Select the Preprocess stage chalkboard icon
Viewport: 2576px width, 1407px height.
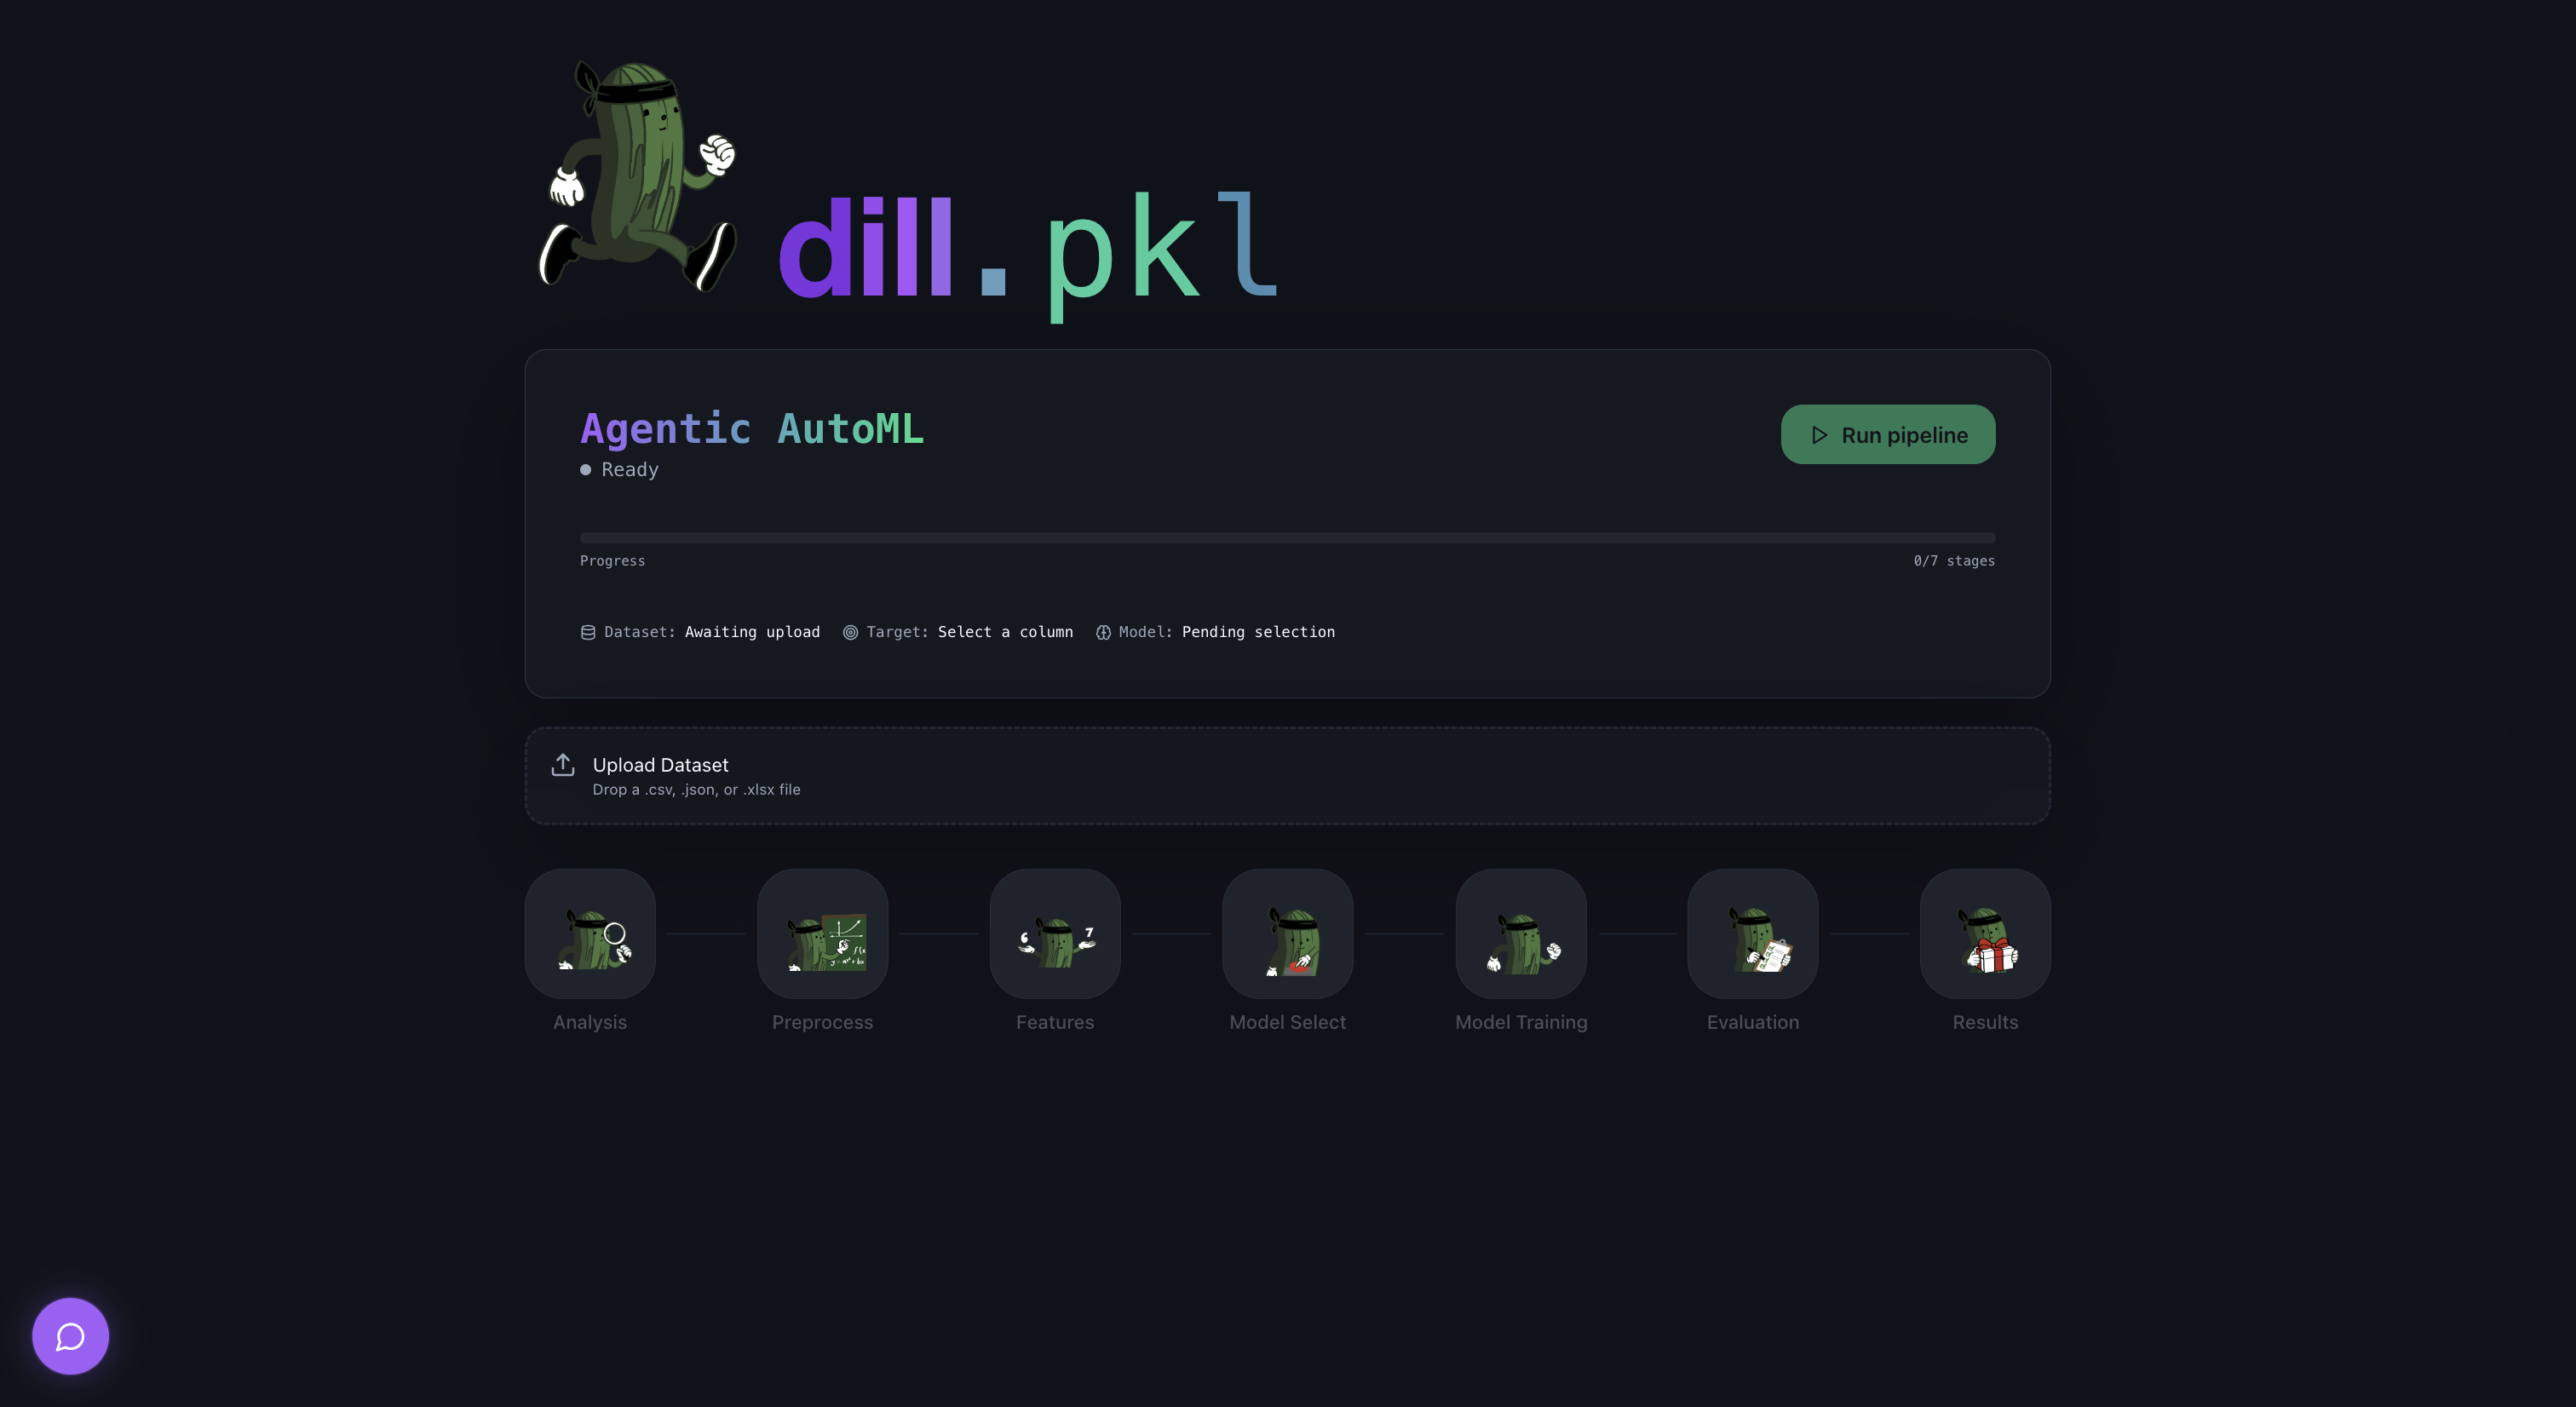click(x=822, y=934)
